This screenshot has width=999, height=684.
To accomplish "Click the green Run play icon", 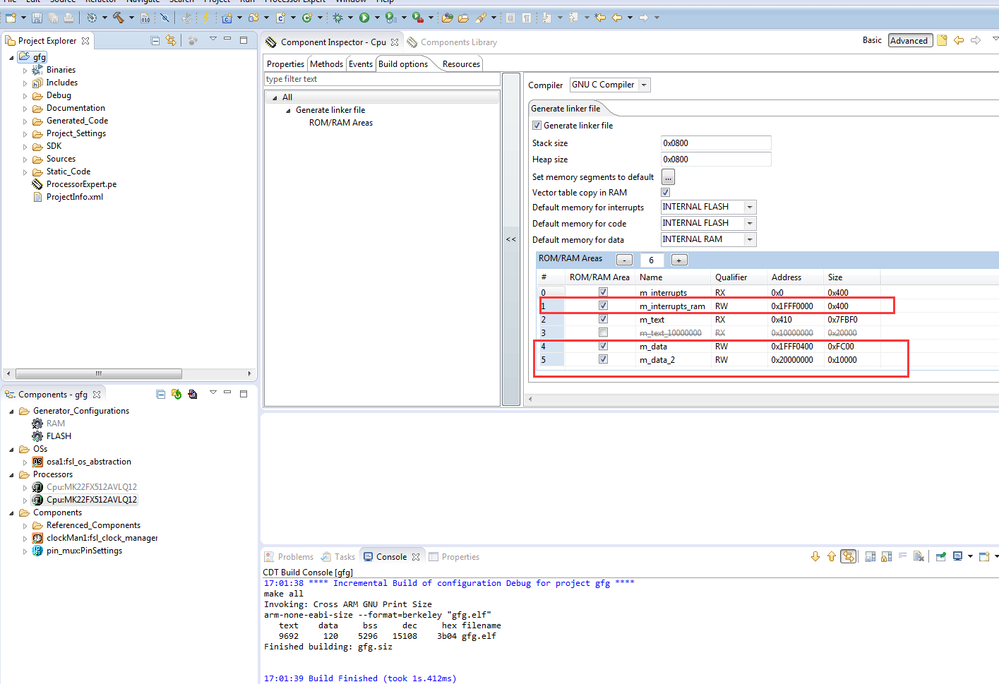I will [364, 18].
